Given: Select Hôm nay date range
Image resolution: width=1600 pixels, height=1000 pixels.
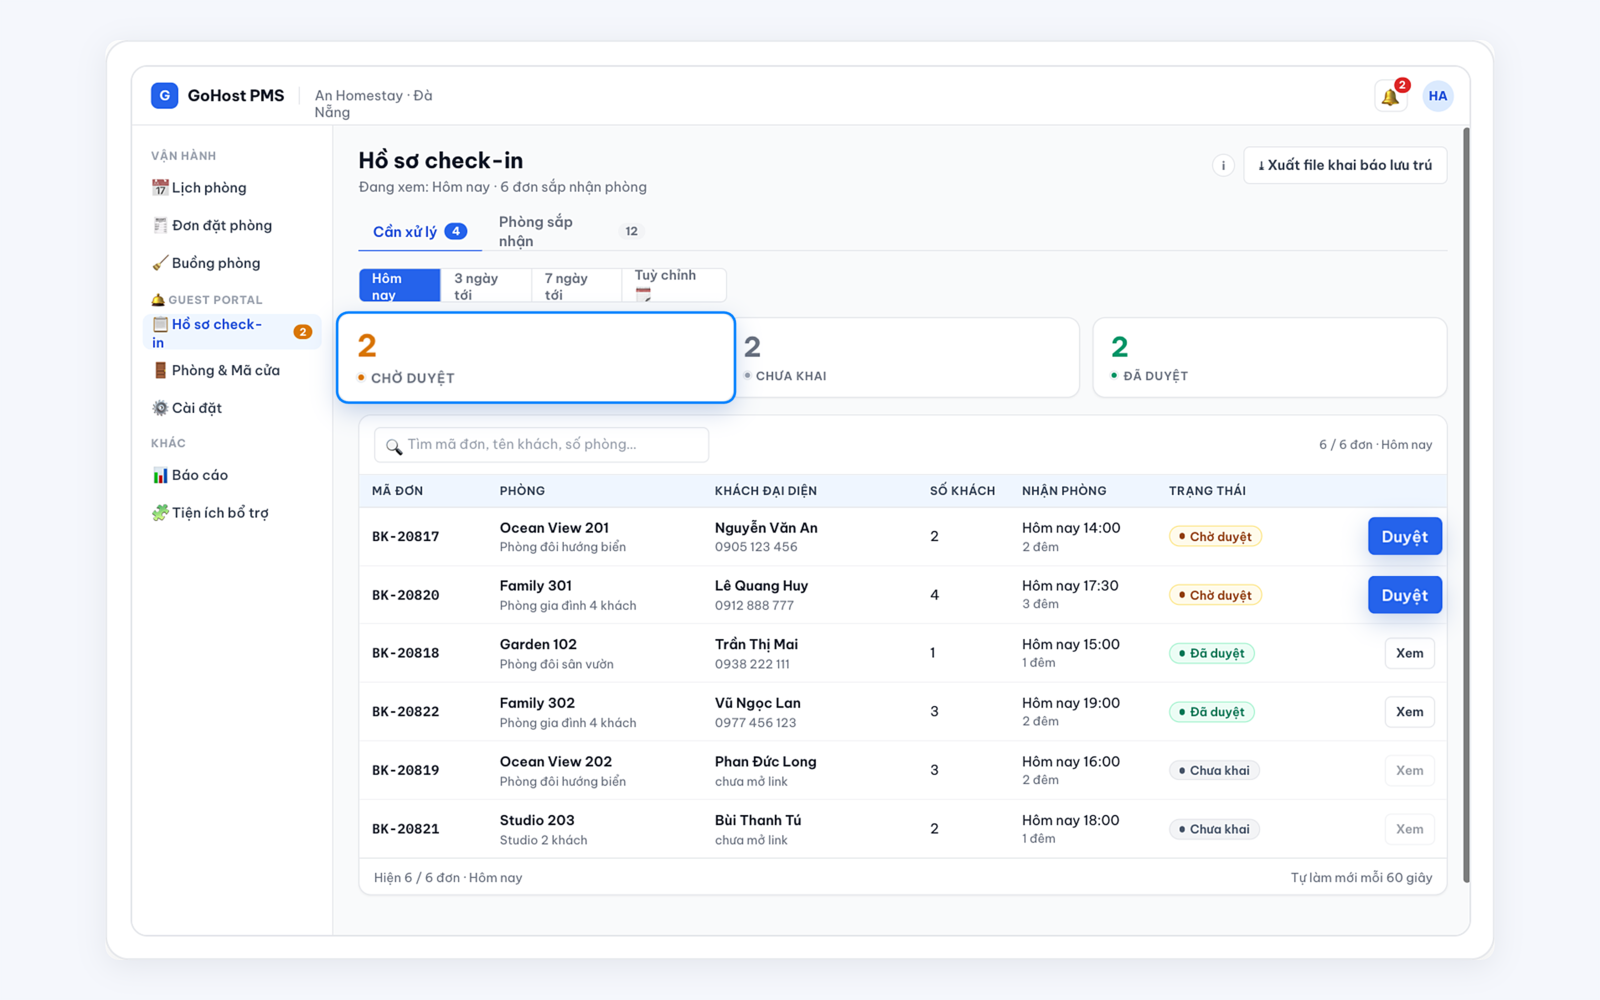Looking at the screenshot, I should [x=399, y=285].
